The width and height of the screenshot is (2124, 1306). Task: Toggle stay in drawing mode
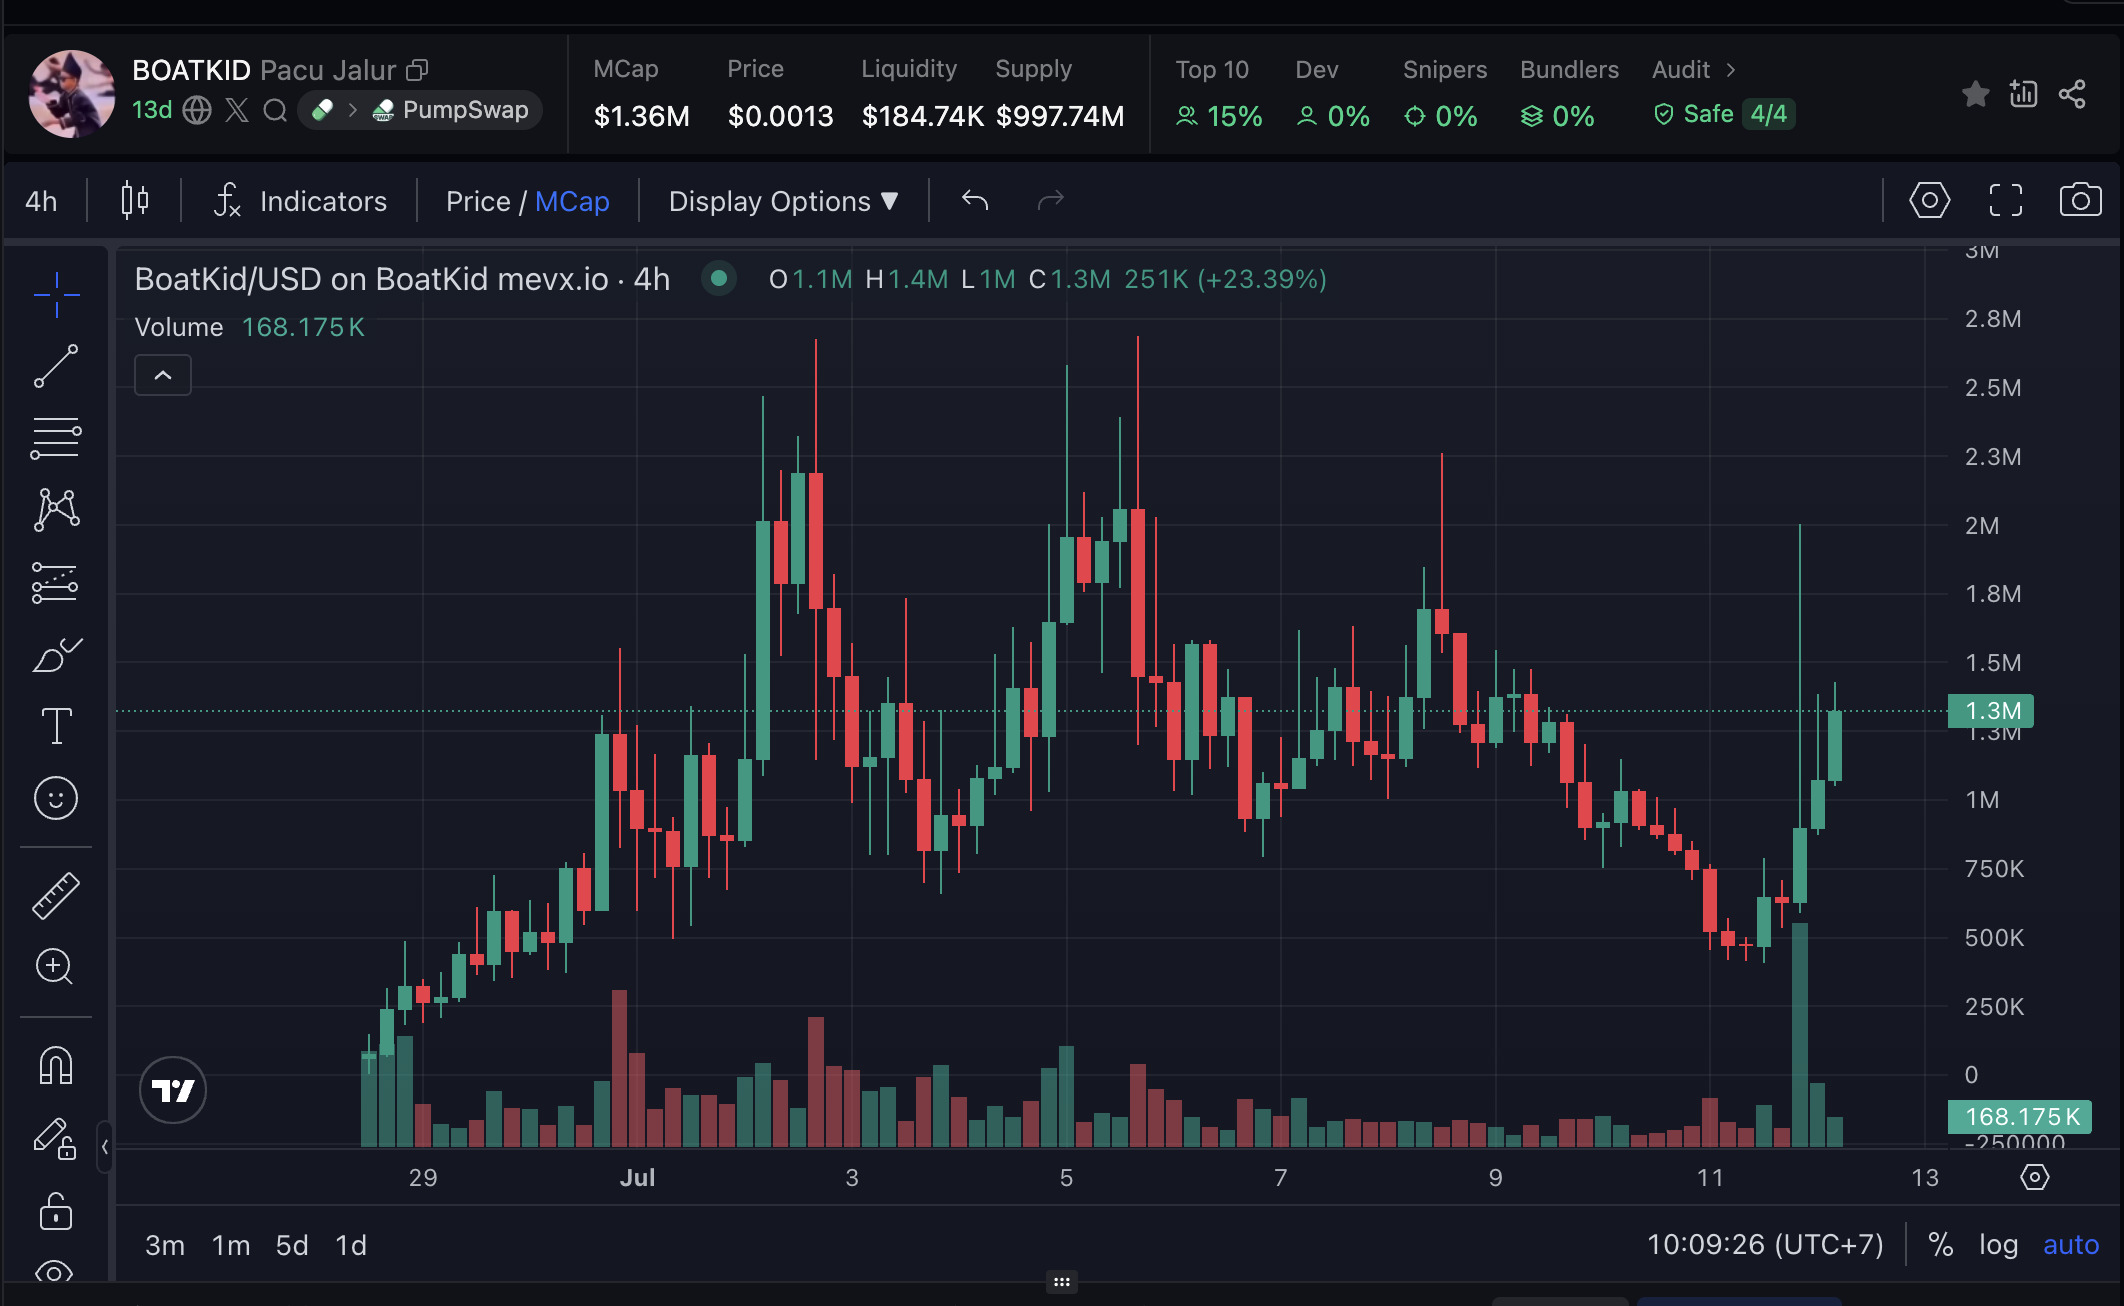(56, 1138)
